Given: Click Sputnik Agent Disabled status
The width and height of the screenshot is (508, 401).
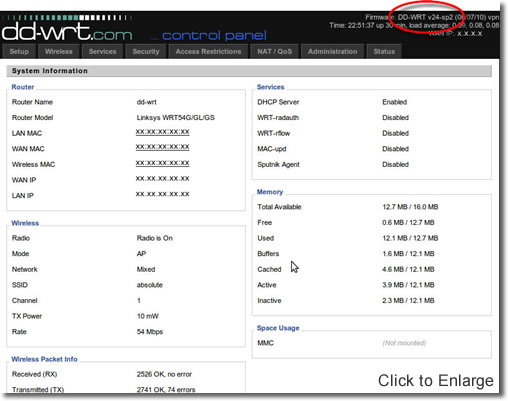Looking at the screenshot, I should tap(395, 165).
